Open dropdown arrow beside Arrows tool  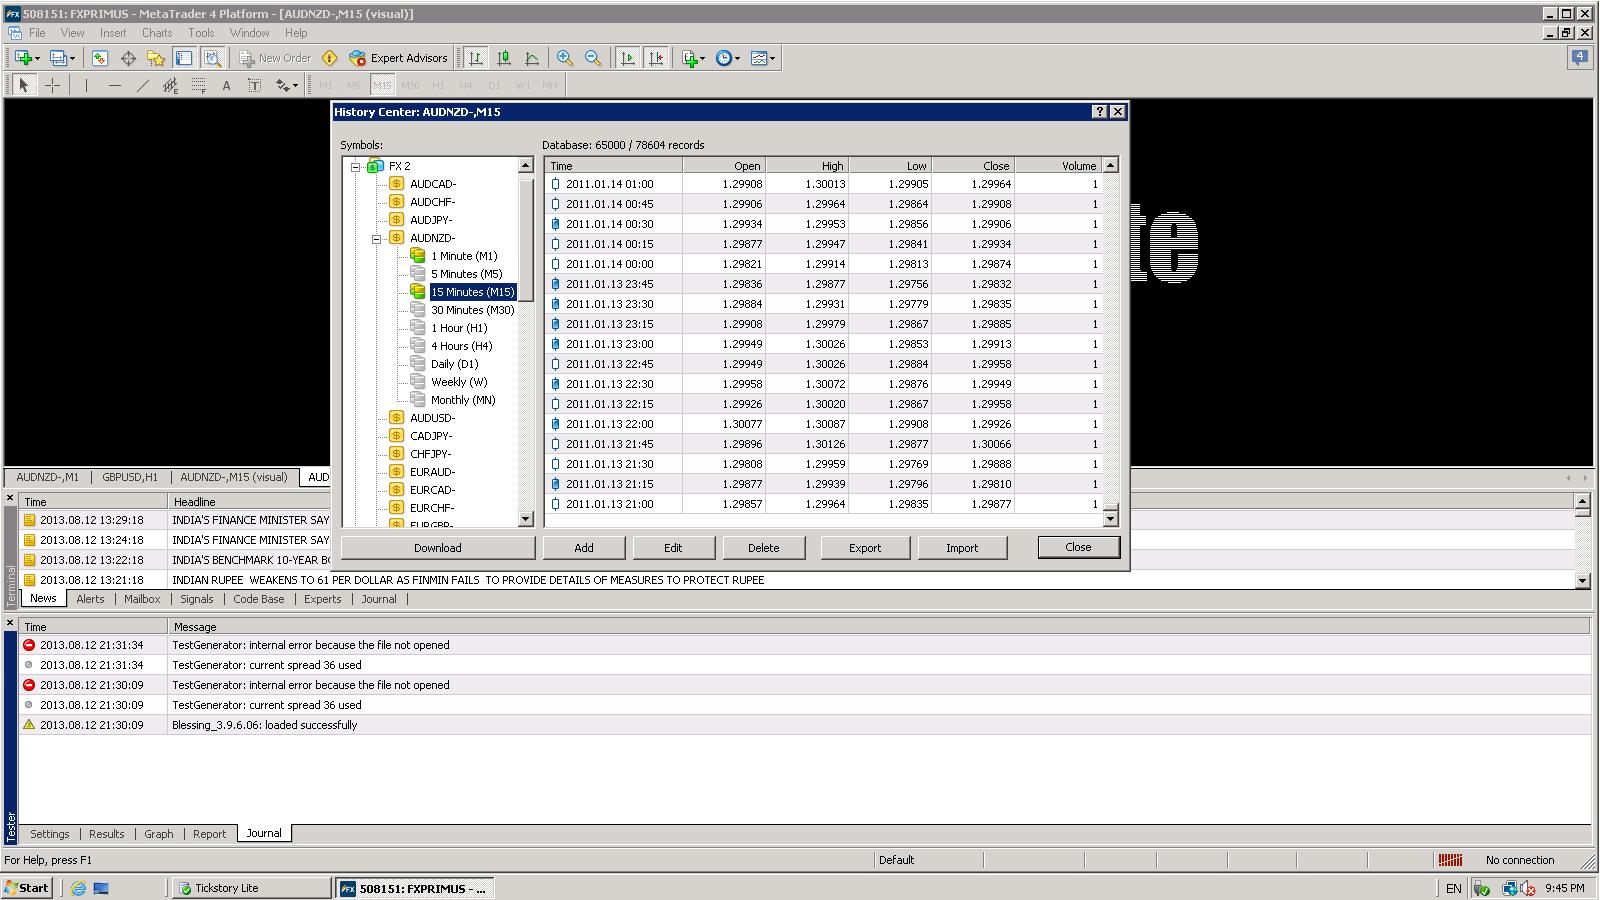295,85
